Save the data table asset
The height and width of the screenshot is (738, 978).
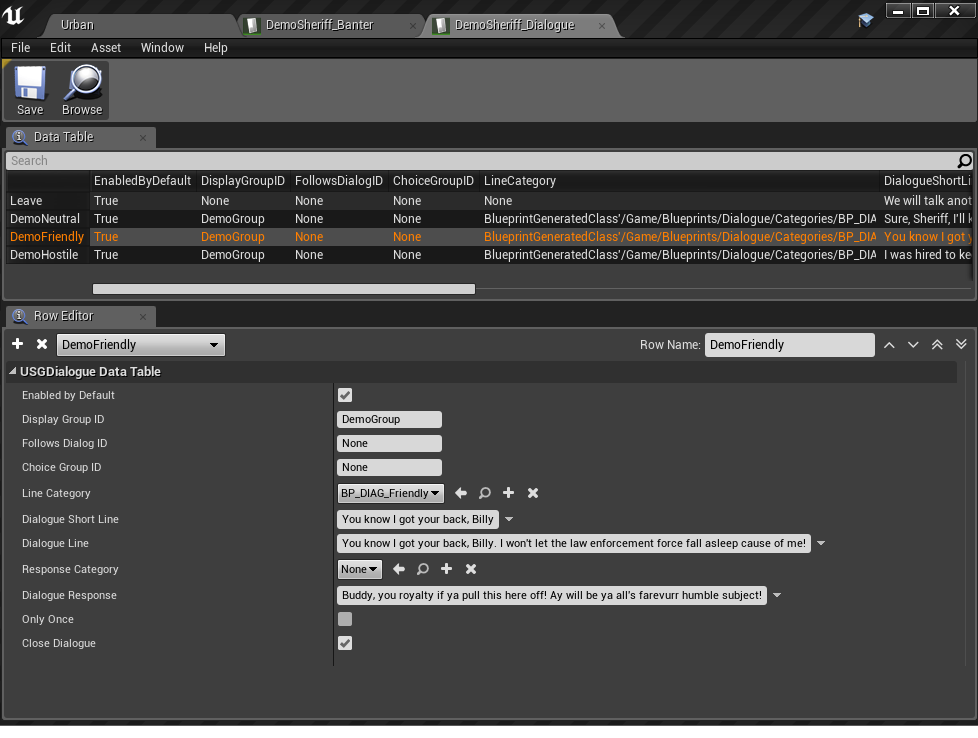point(30,91)
